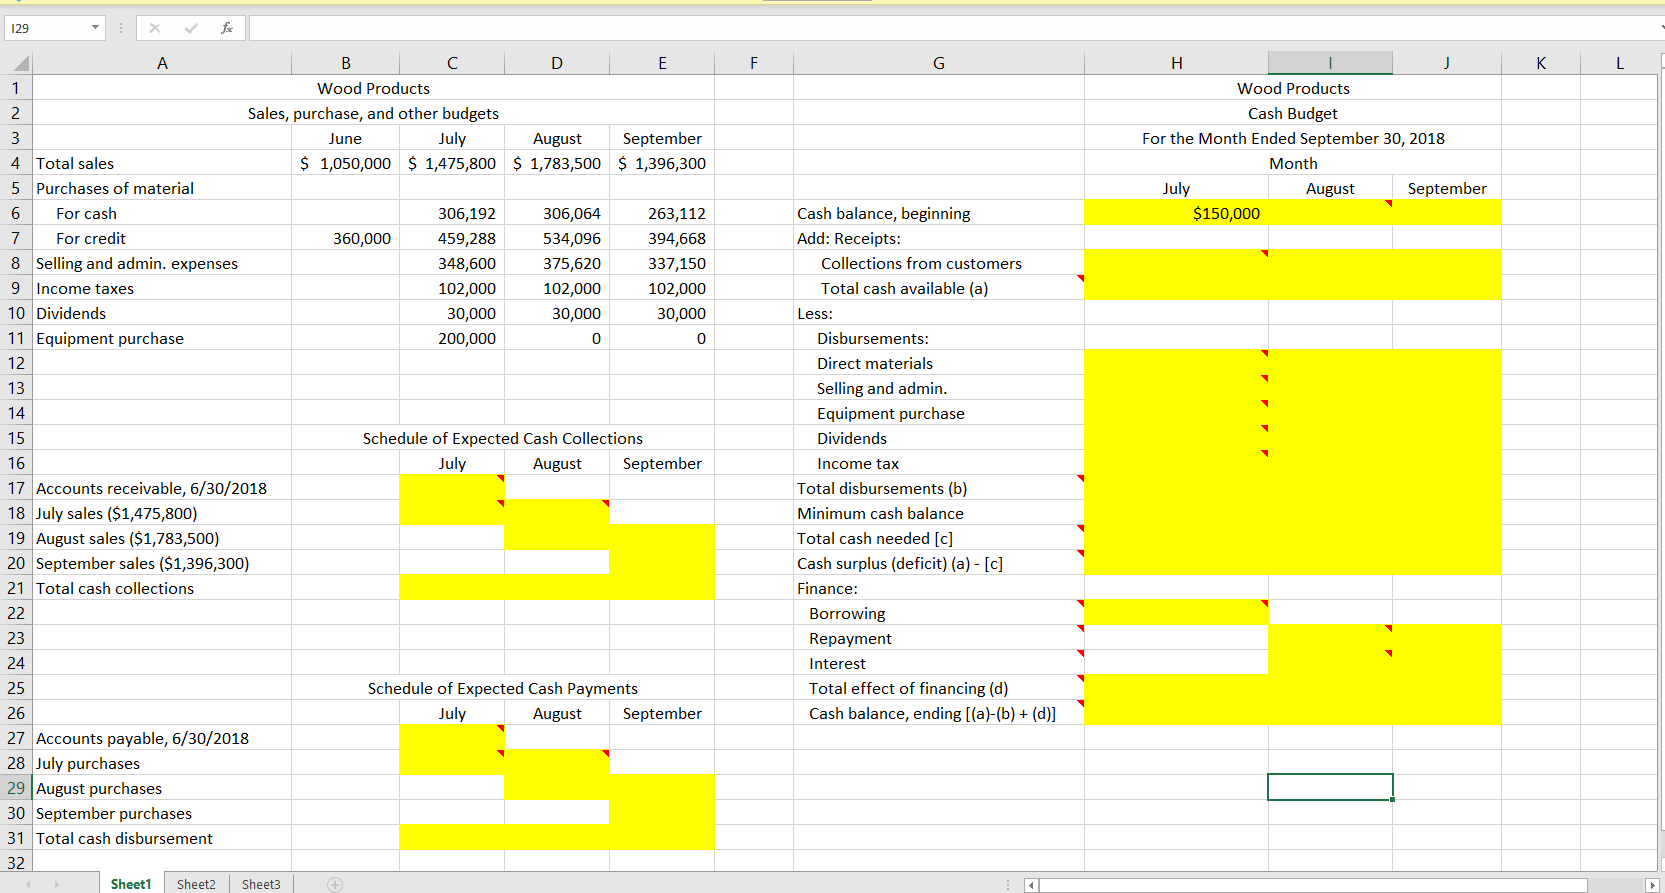Screen dimensions: 1665x893
Task: Open the Insert Function fx dialog
Action: click(227, 28)
